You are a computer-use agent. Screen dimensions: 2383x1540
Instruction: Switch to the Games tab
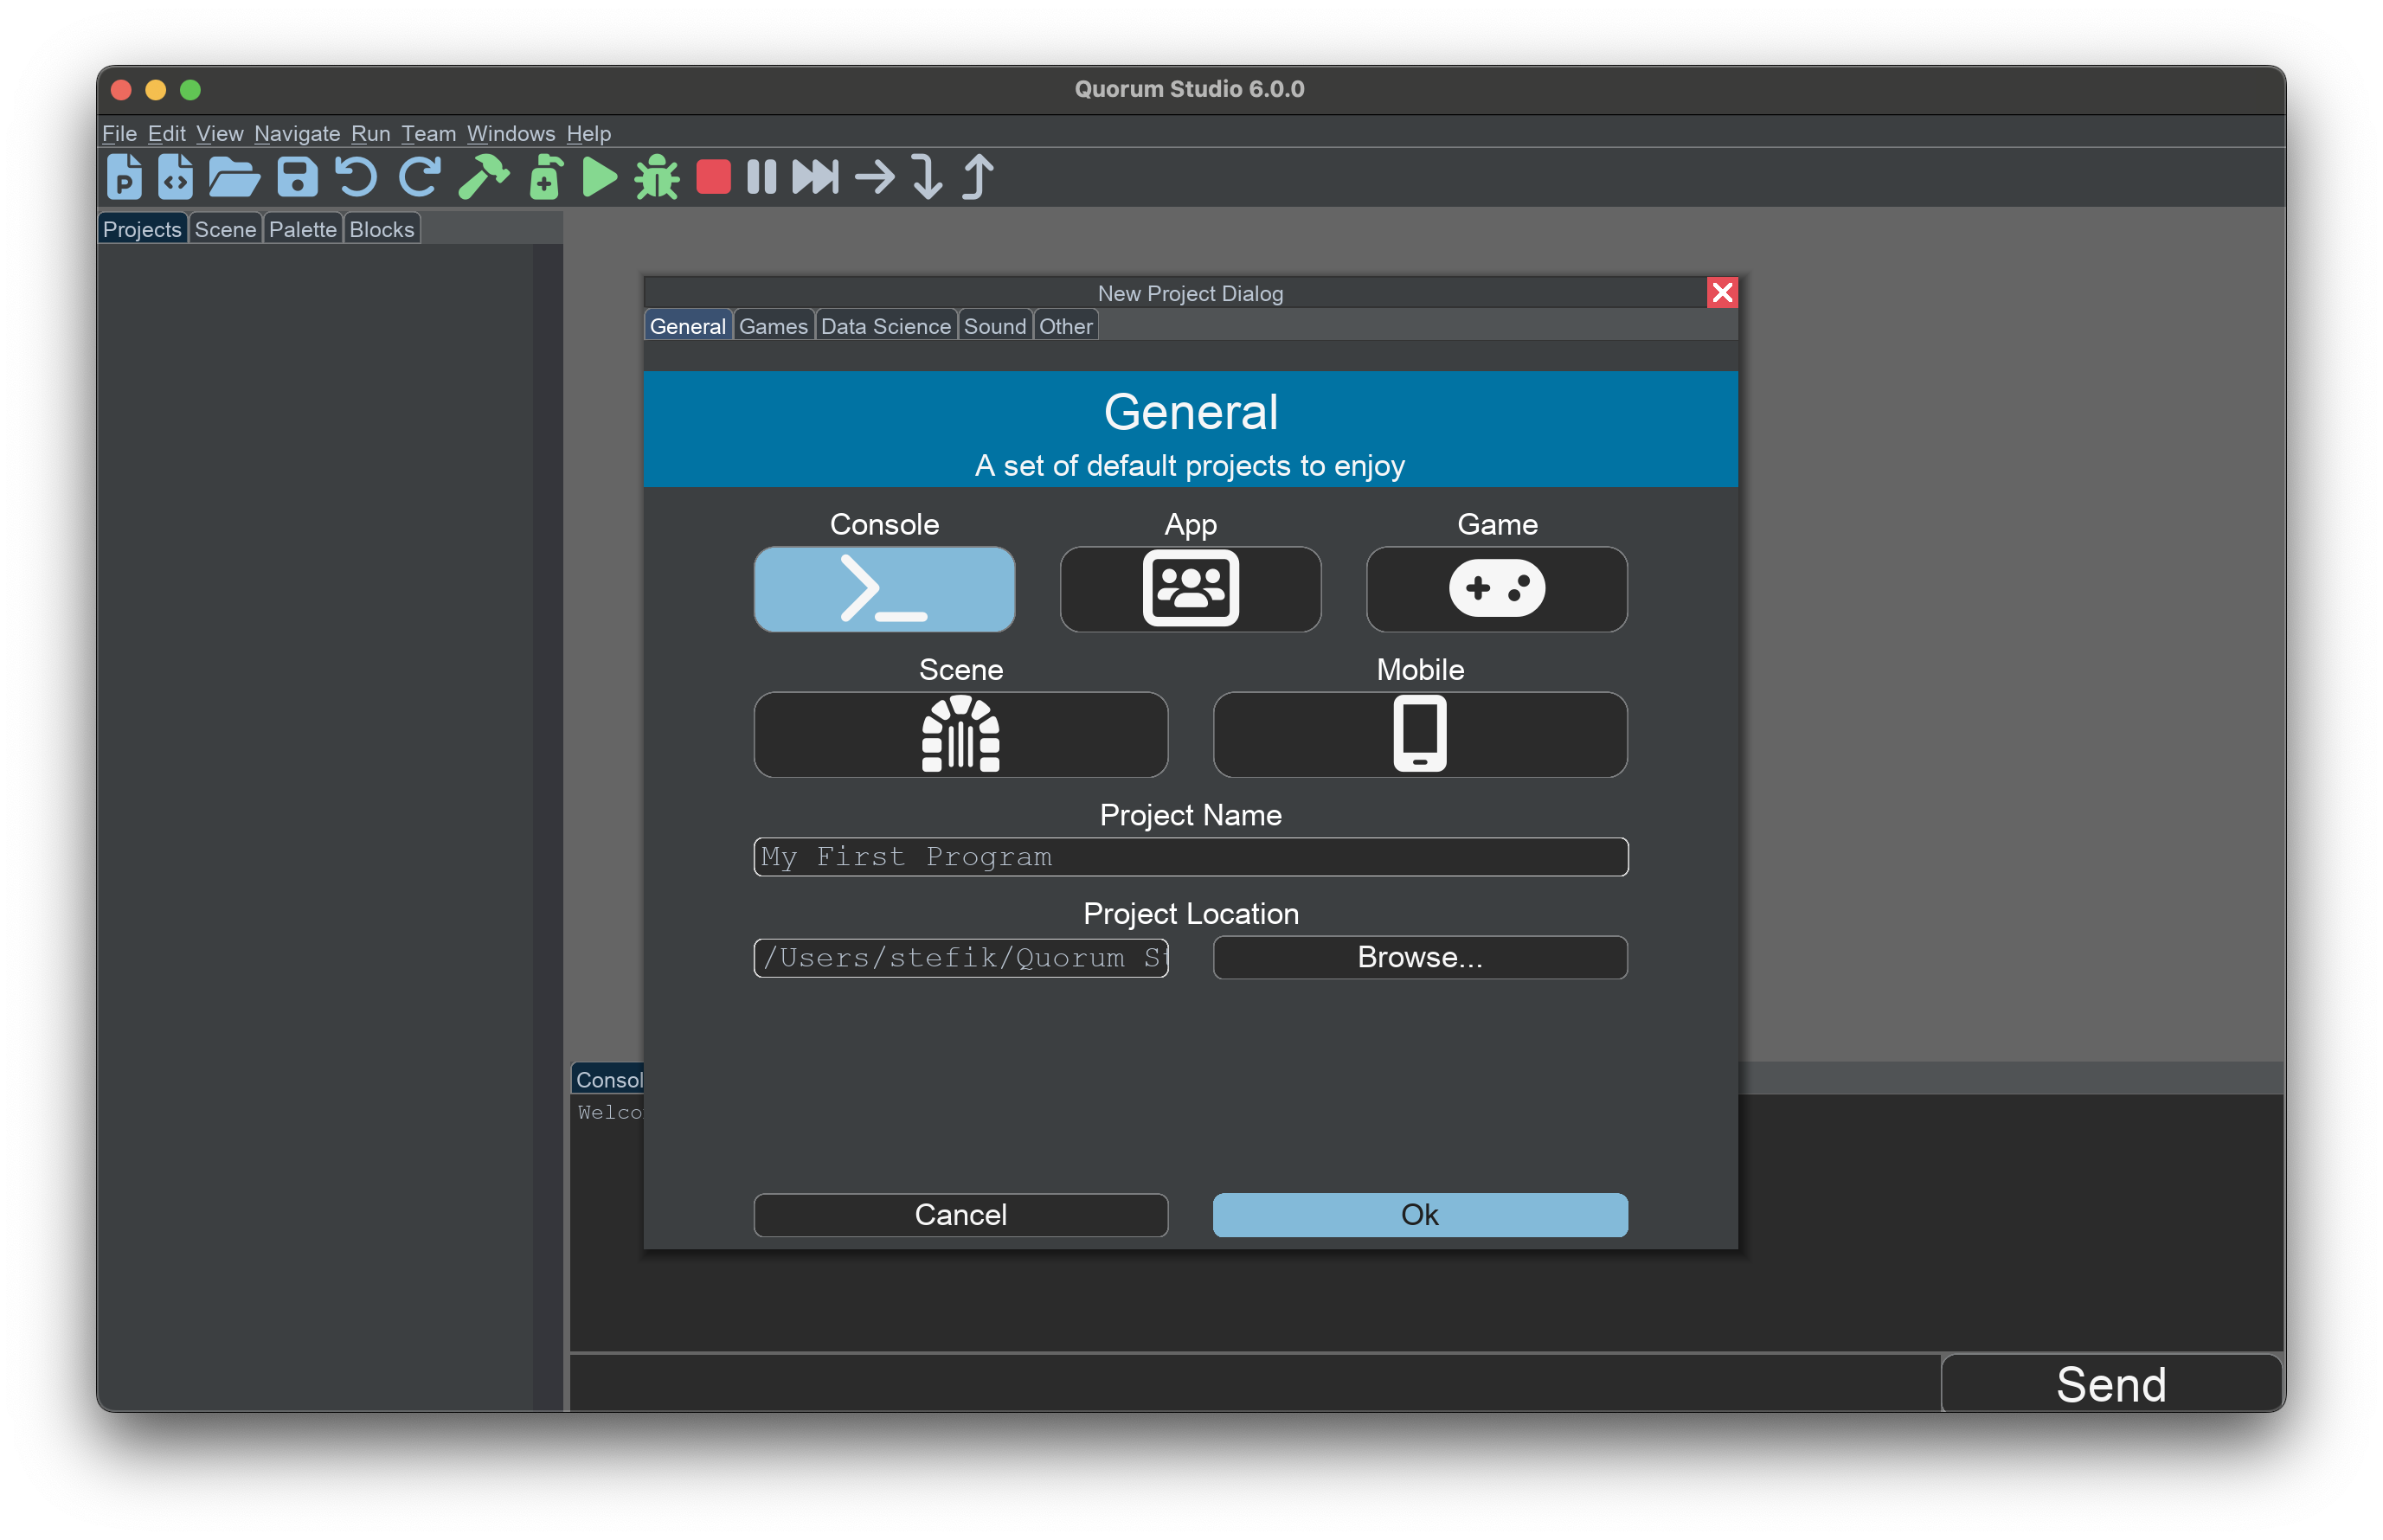click(x=773, y=328)
